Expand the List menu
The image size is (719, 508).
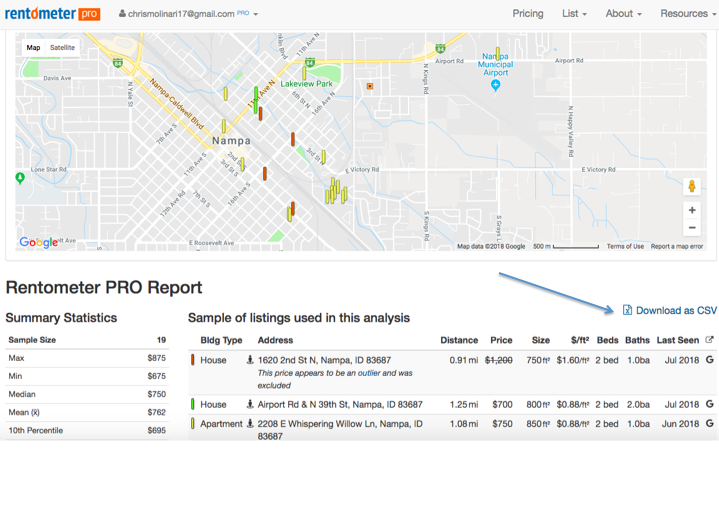575,14
